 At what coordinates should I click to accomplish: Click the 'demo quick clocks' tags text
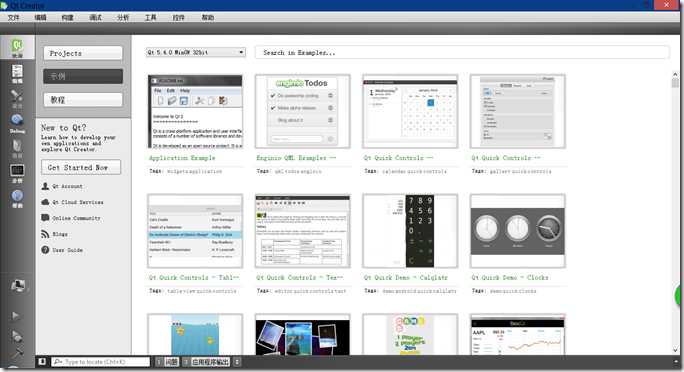(513, 291)
